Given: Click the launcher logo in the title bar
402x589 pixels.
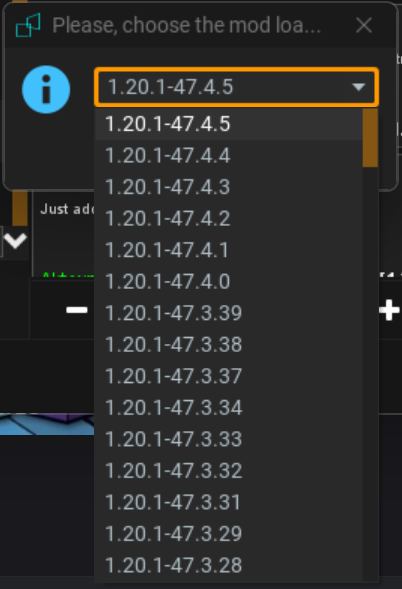Looking at the screenshot, I should point(28,25).
